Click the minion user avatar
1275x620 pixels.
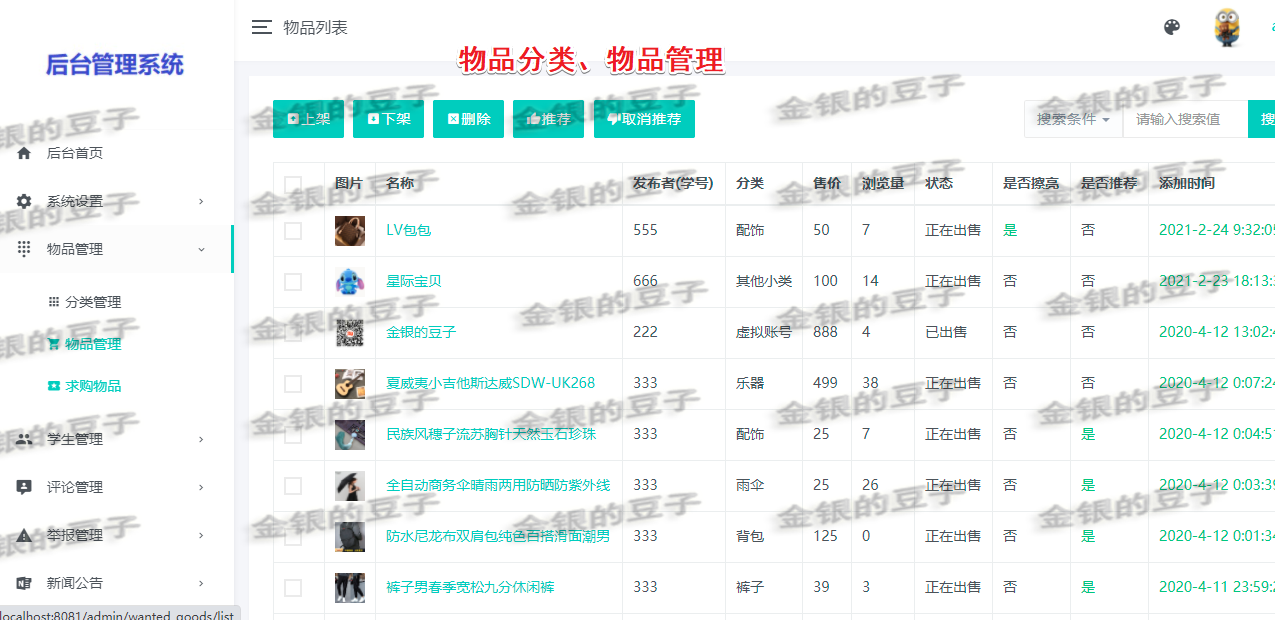click(1227, 27)
